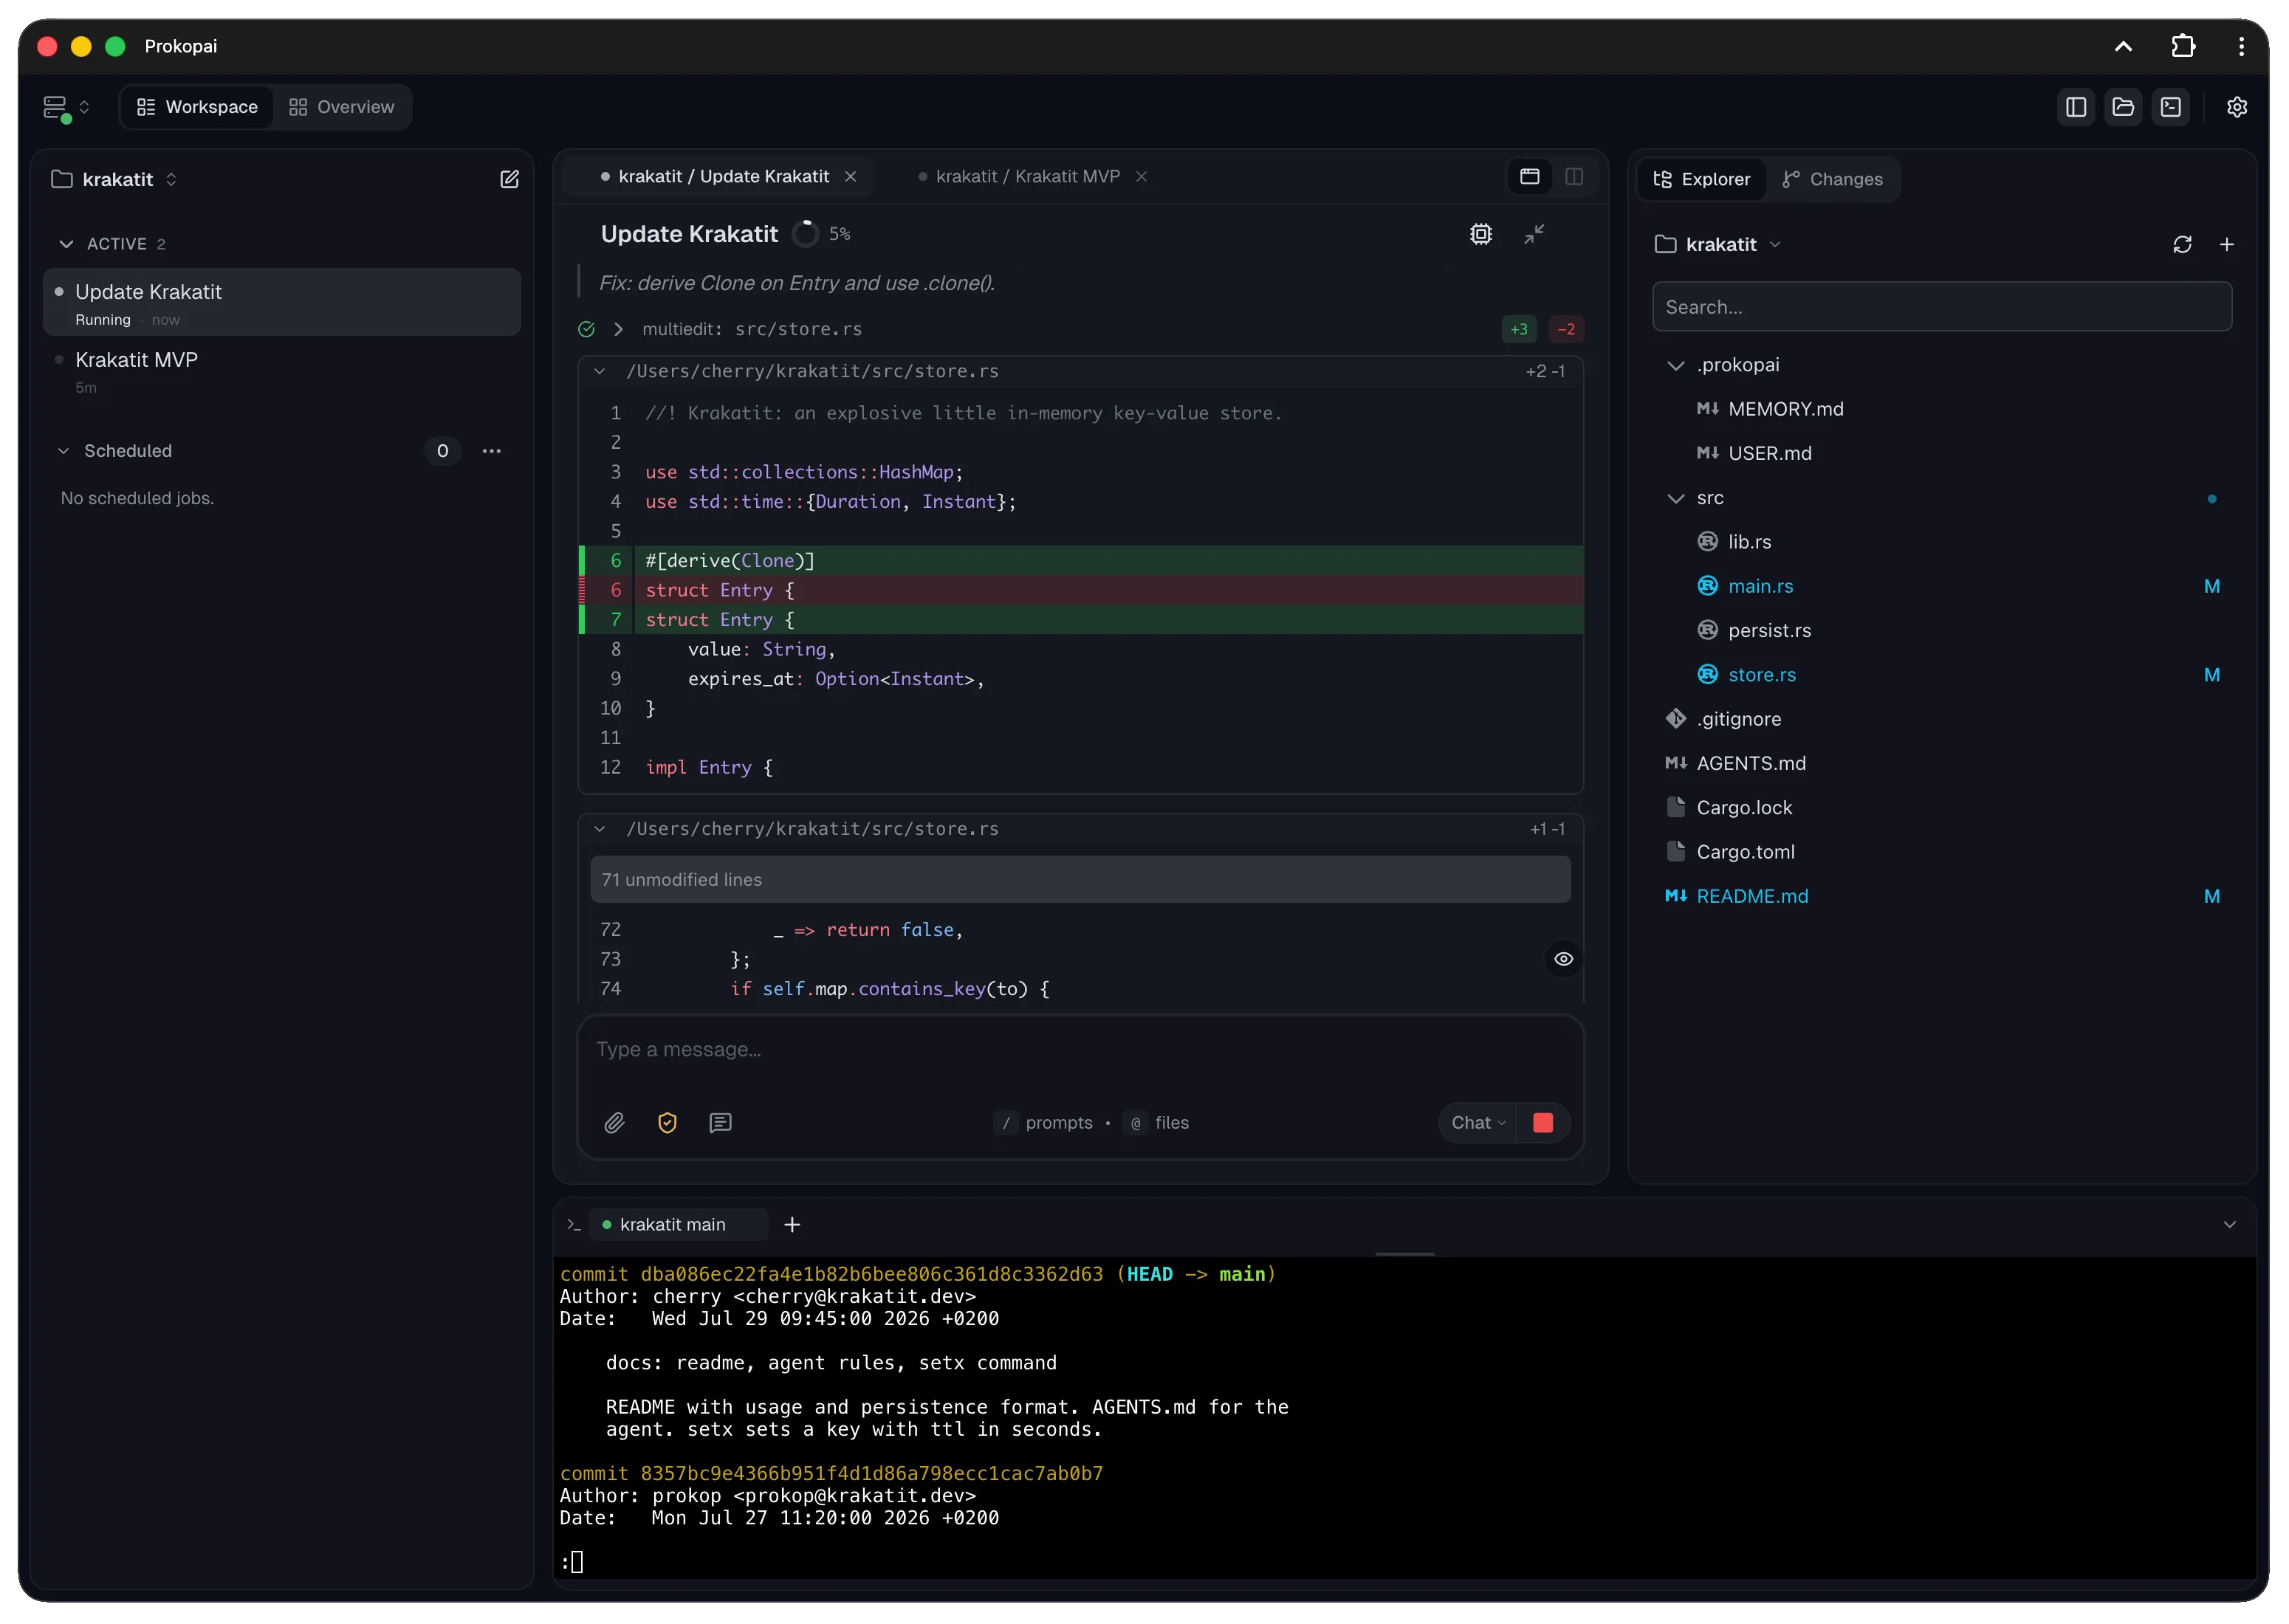Open the Changes tab

(1832, 179)
